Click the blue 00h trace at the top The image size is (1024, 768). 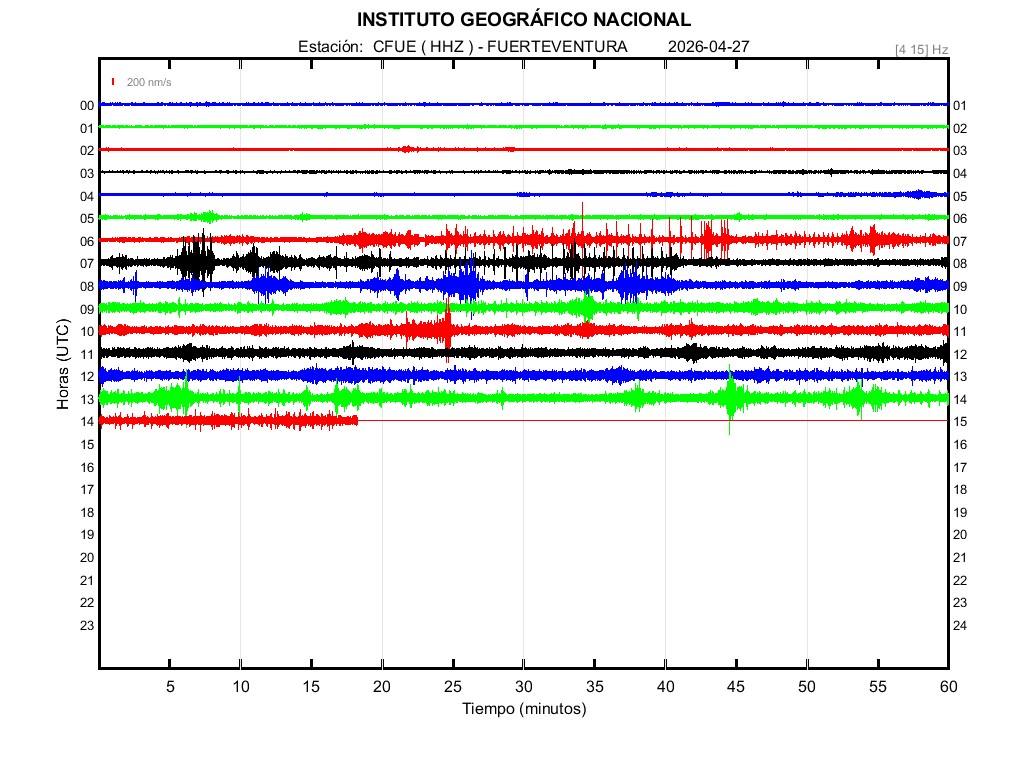click(500, 104)
